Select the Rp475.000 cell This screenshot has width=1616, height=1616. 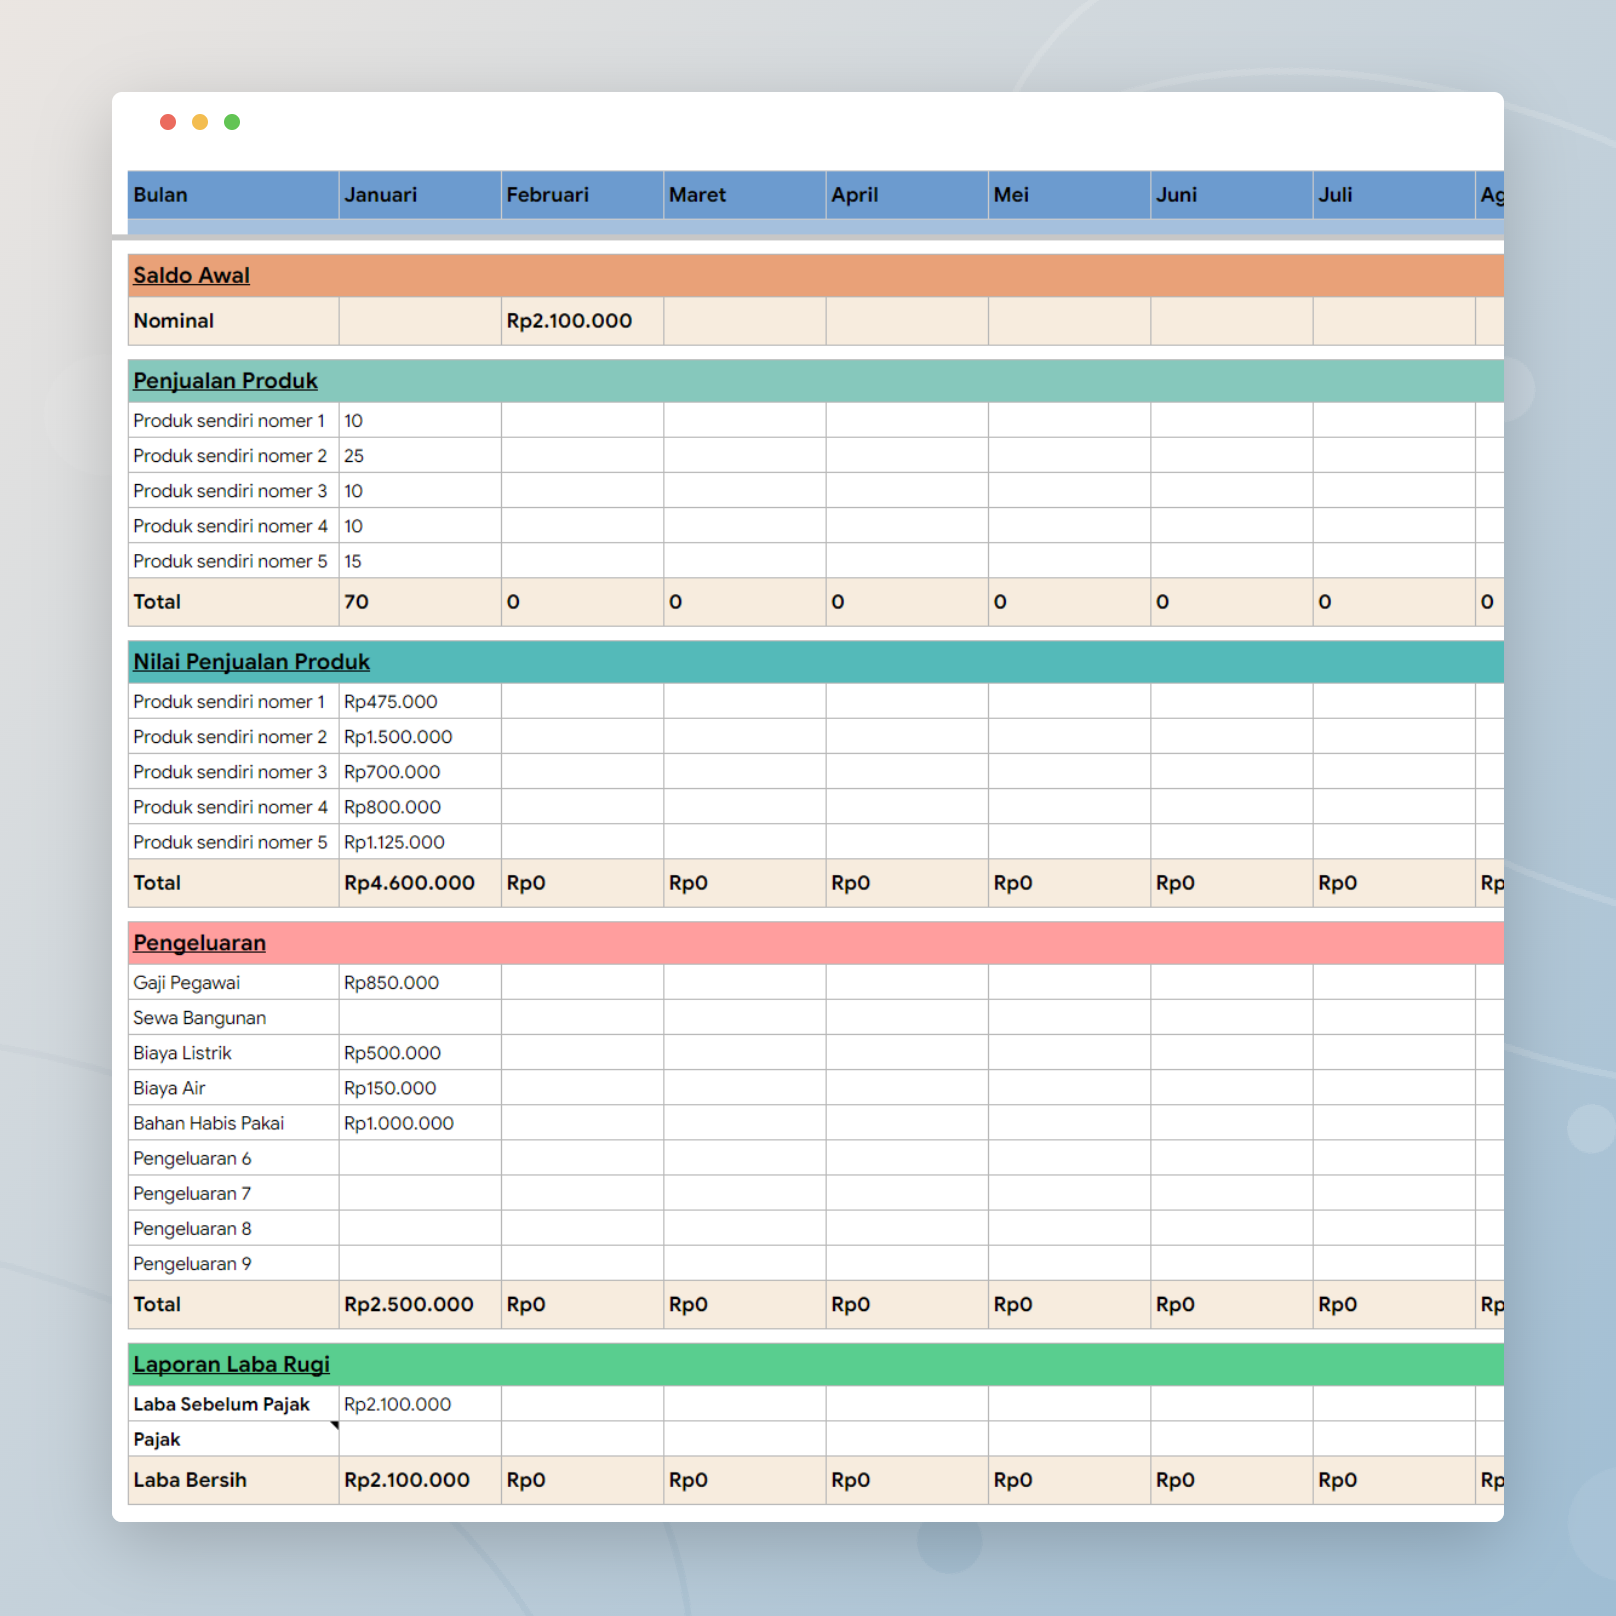pos(420,702)
